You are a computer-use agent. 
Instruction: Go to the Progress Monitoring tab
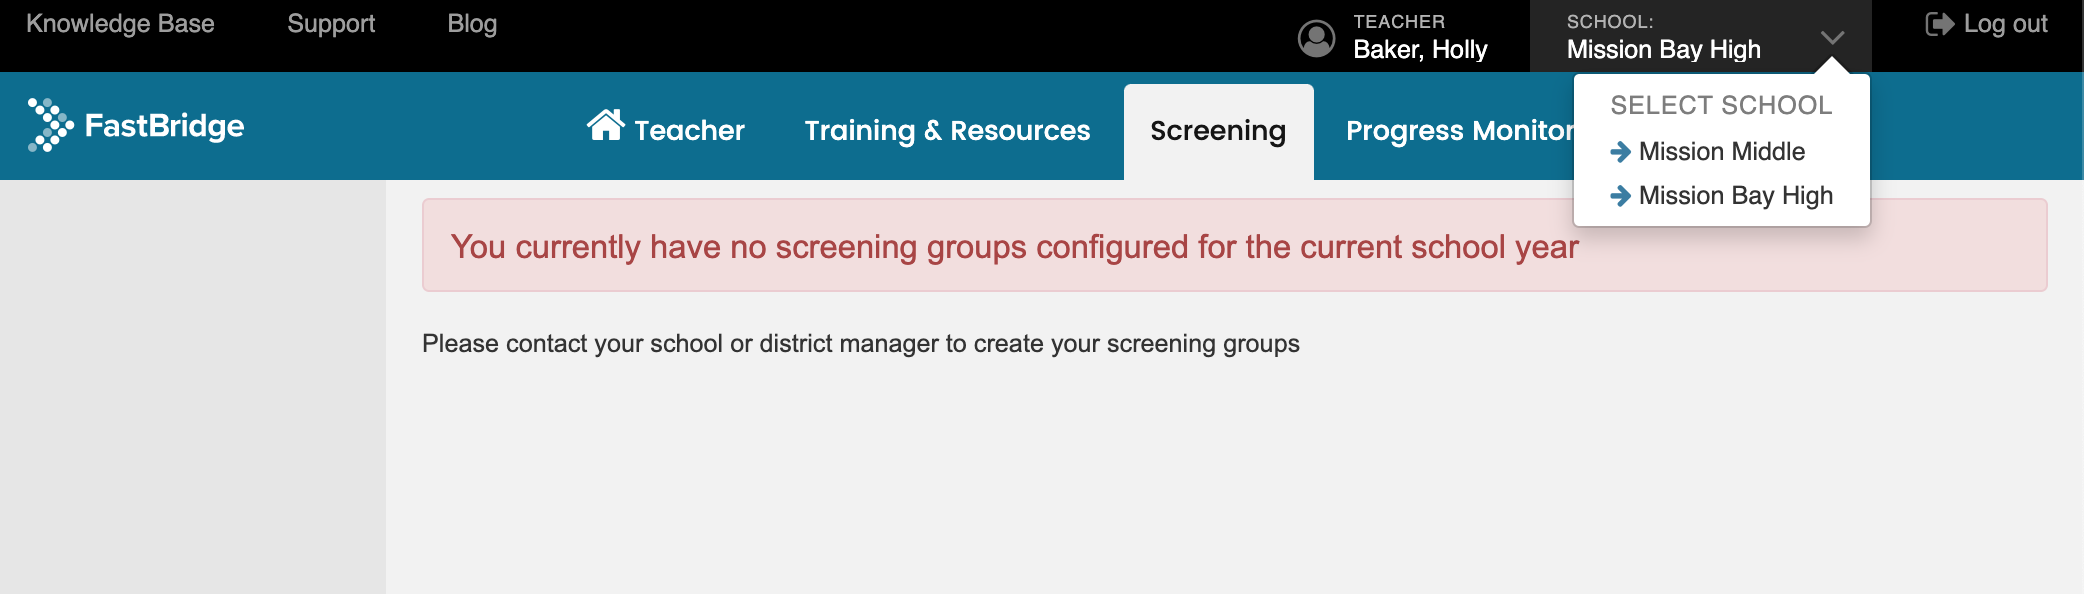(x=1460, y=131)
